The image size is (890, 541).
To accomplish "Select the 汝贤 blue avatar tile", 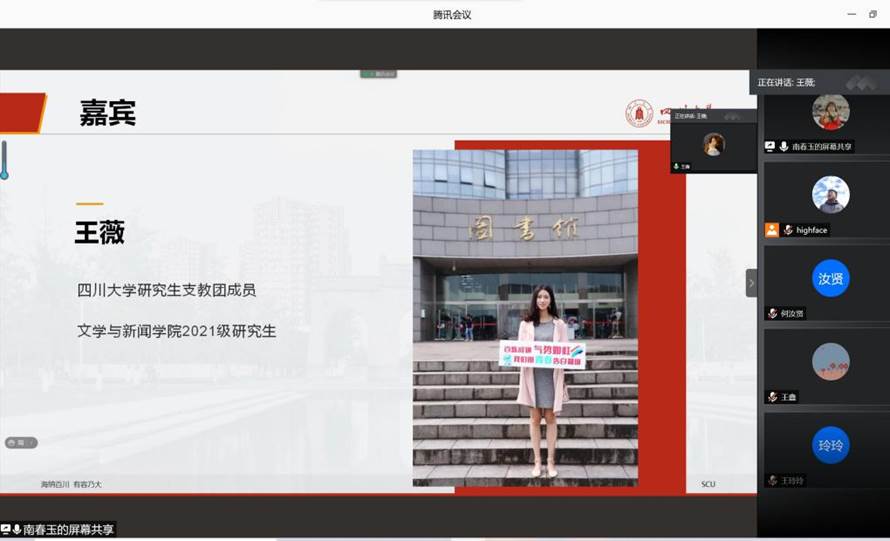I will 830,278.
